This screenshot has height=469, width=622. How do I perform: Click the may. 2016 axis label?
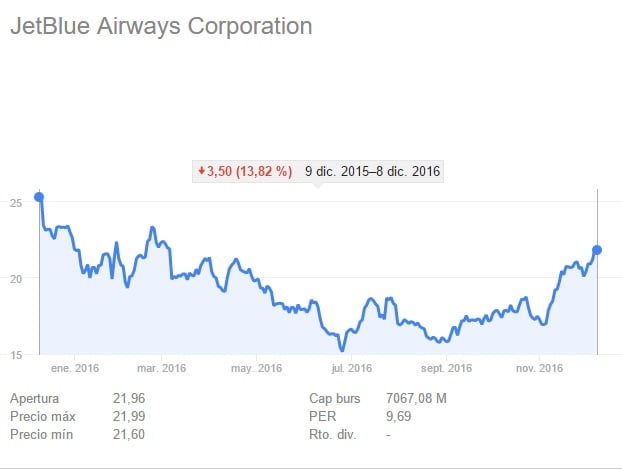coord(256,369)
